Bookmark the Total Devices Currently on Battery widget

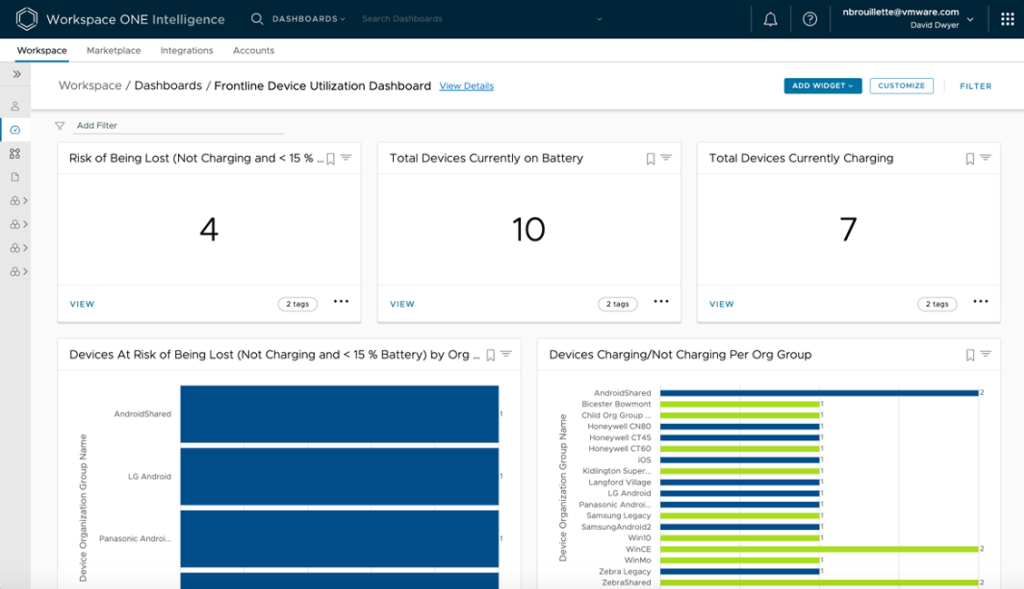coord(650,158)
